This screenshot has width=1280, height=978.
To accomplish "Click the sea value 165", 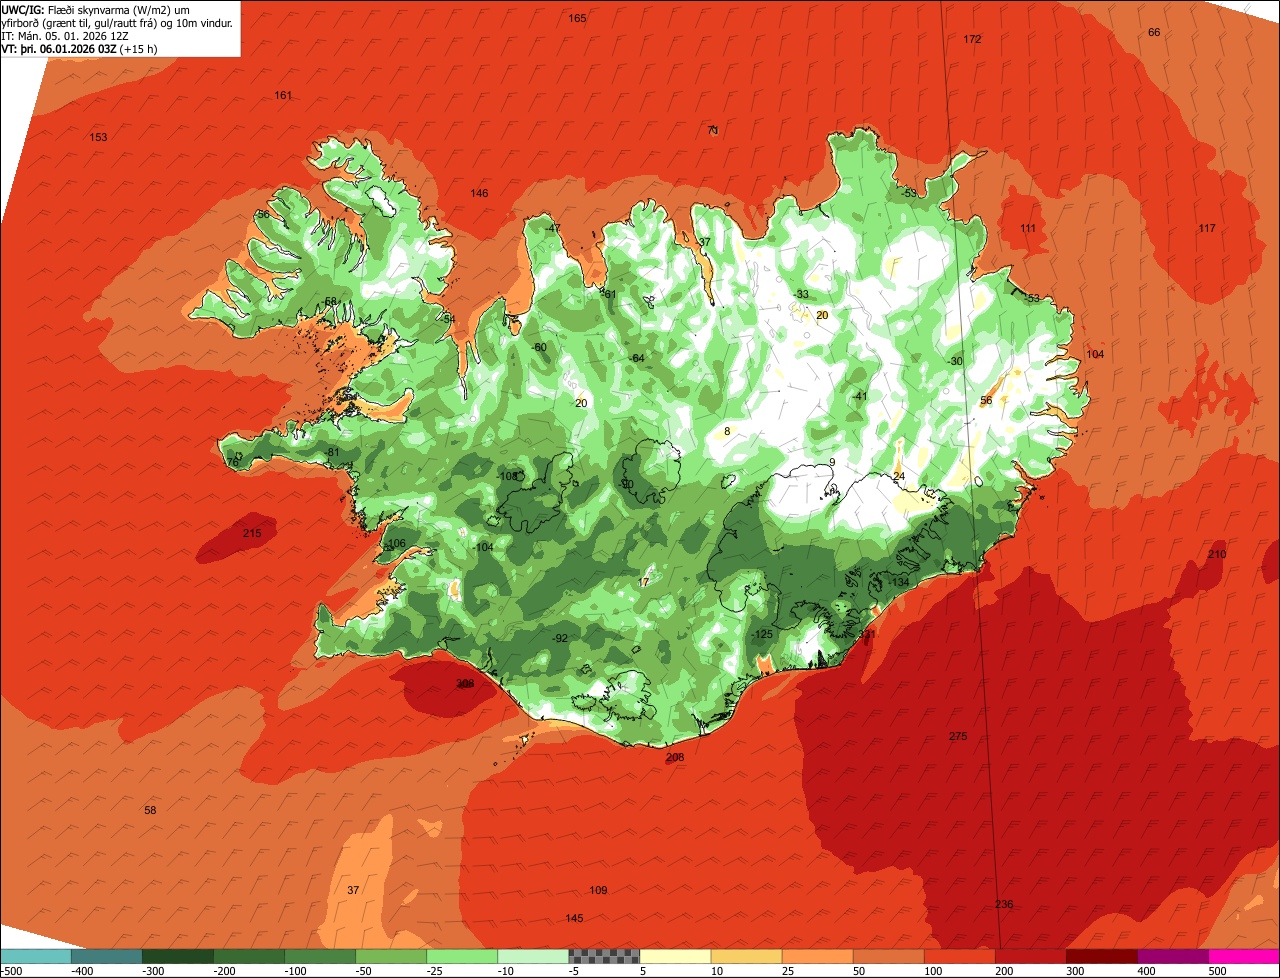I will (577, 18).
